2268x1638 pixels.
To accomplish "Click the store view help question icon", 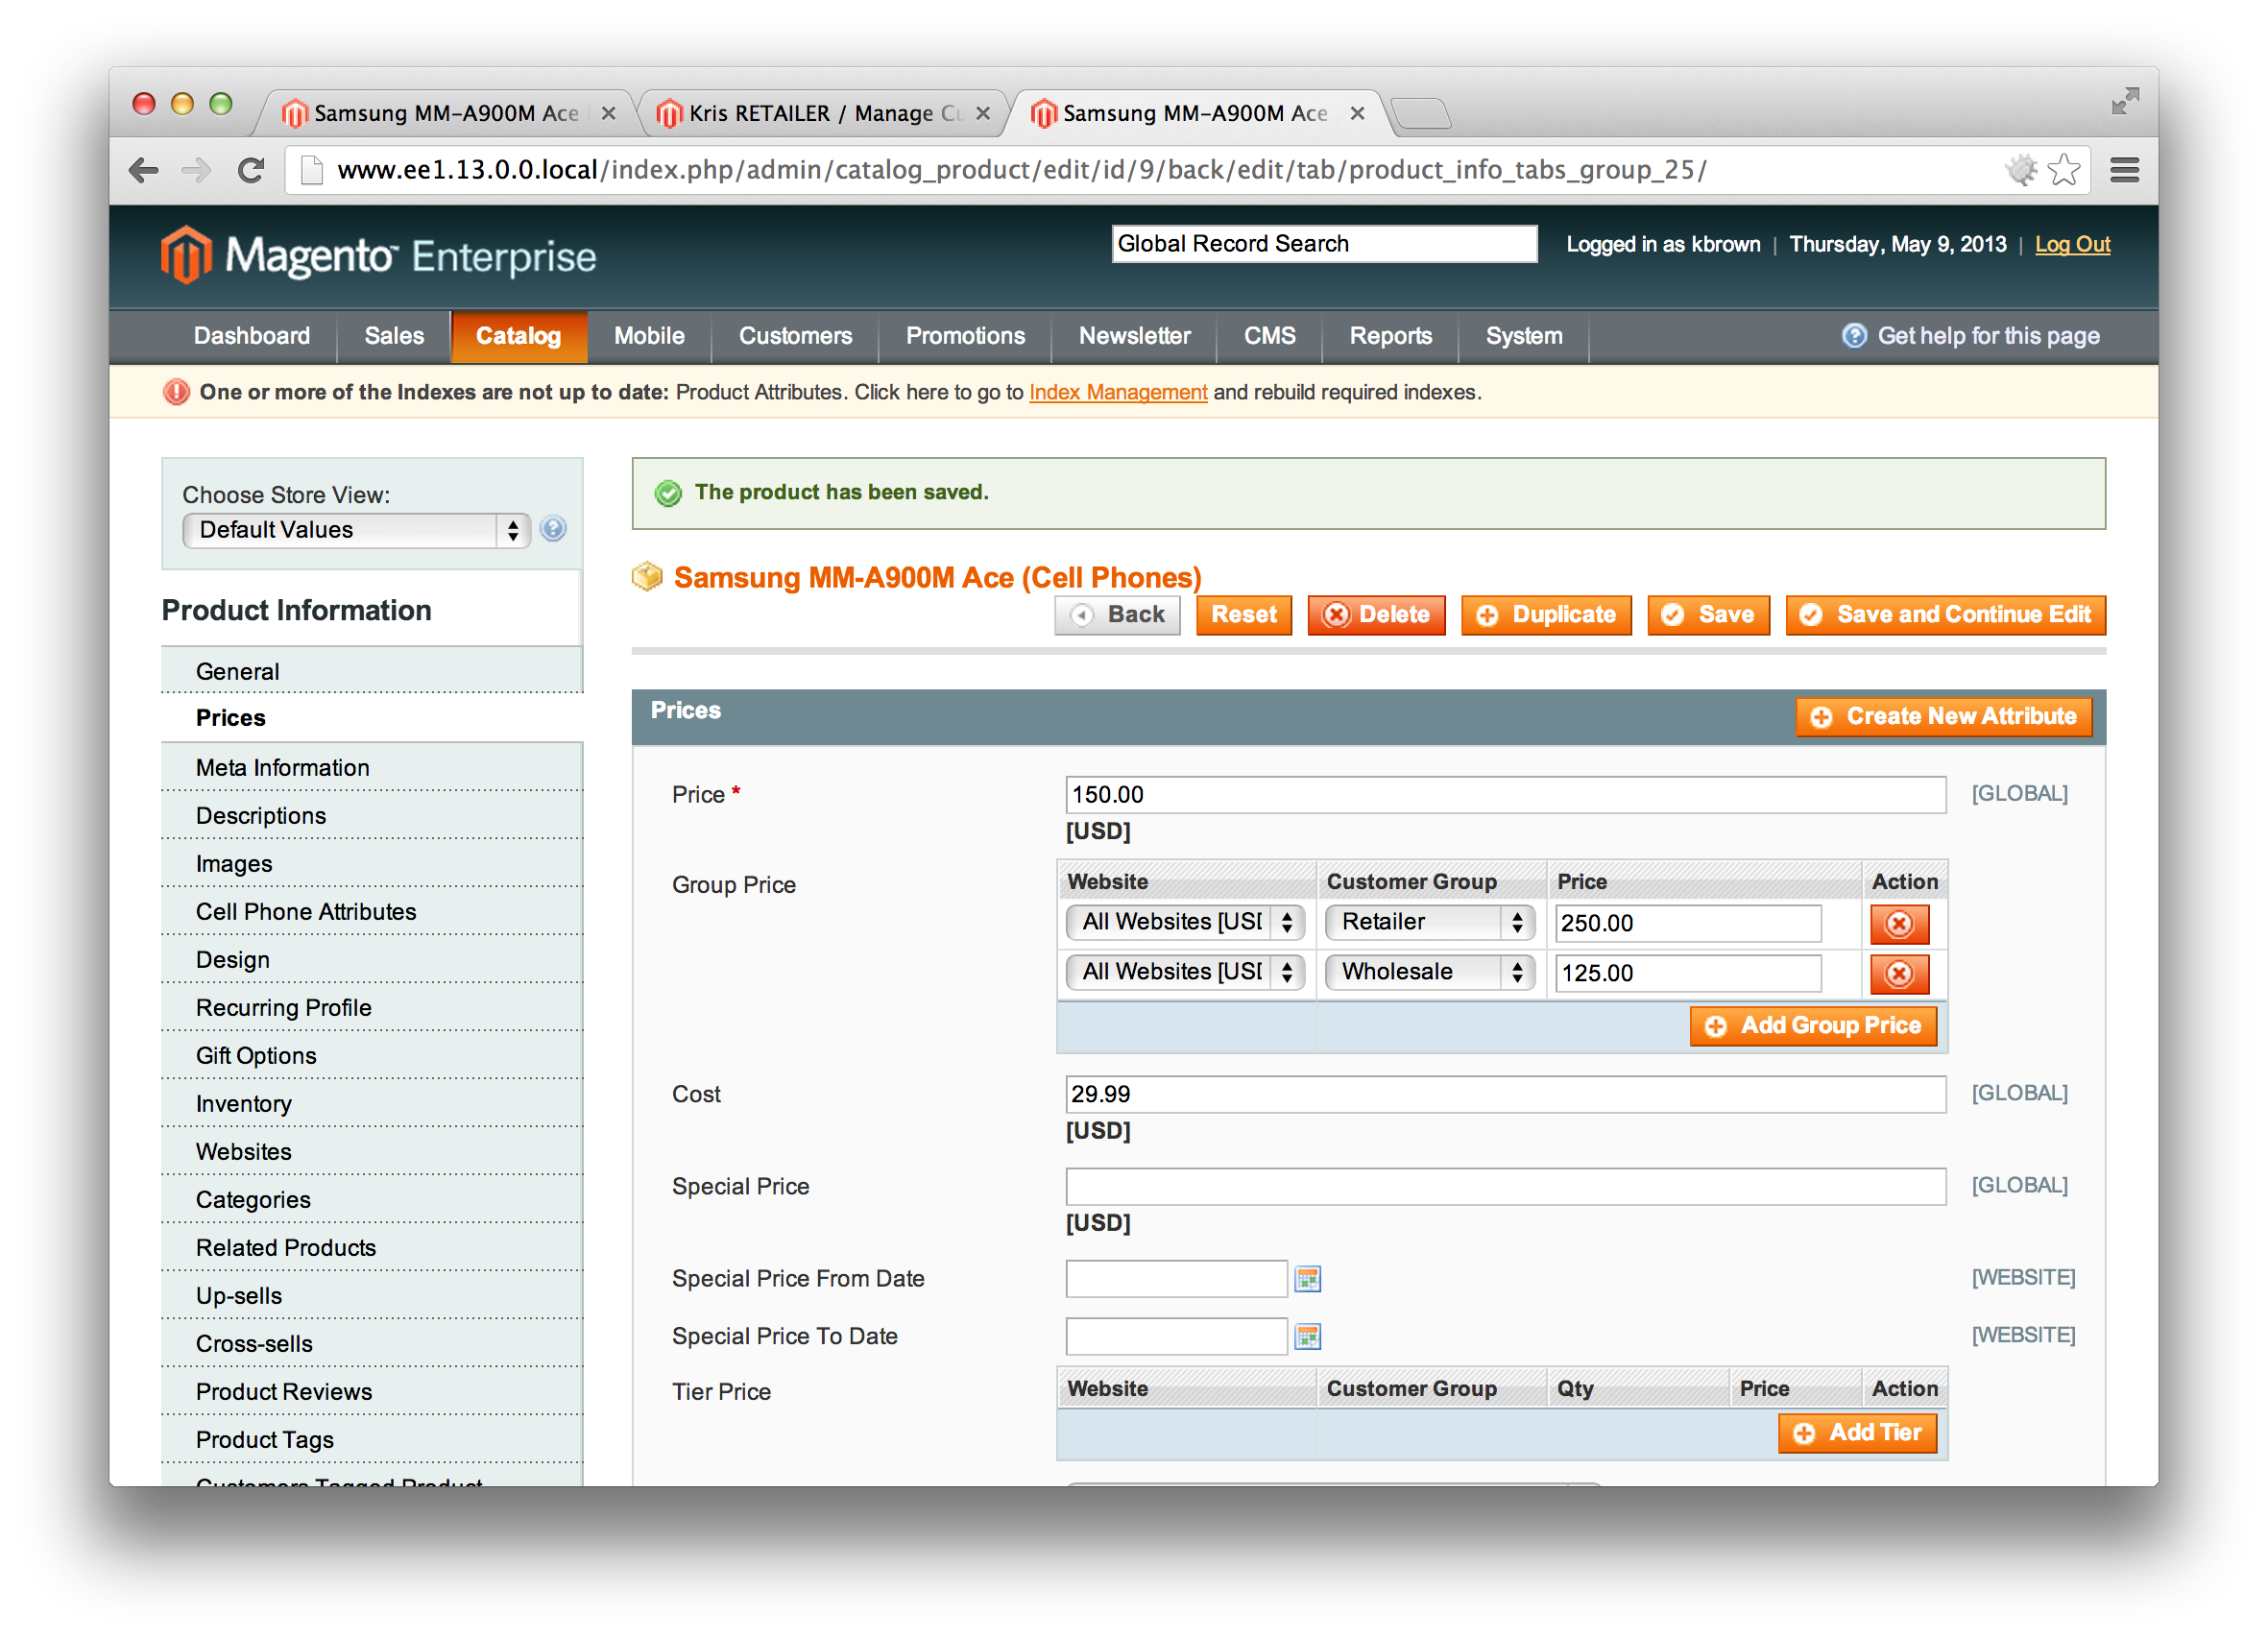I will click(x=553, y=529).
